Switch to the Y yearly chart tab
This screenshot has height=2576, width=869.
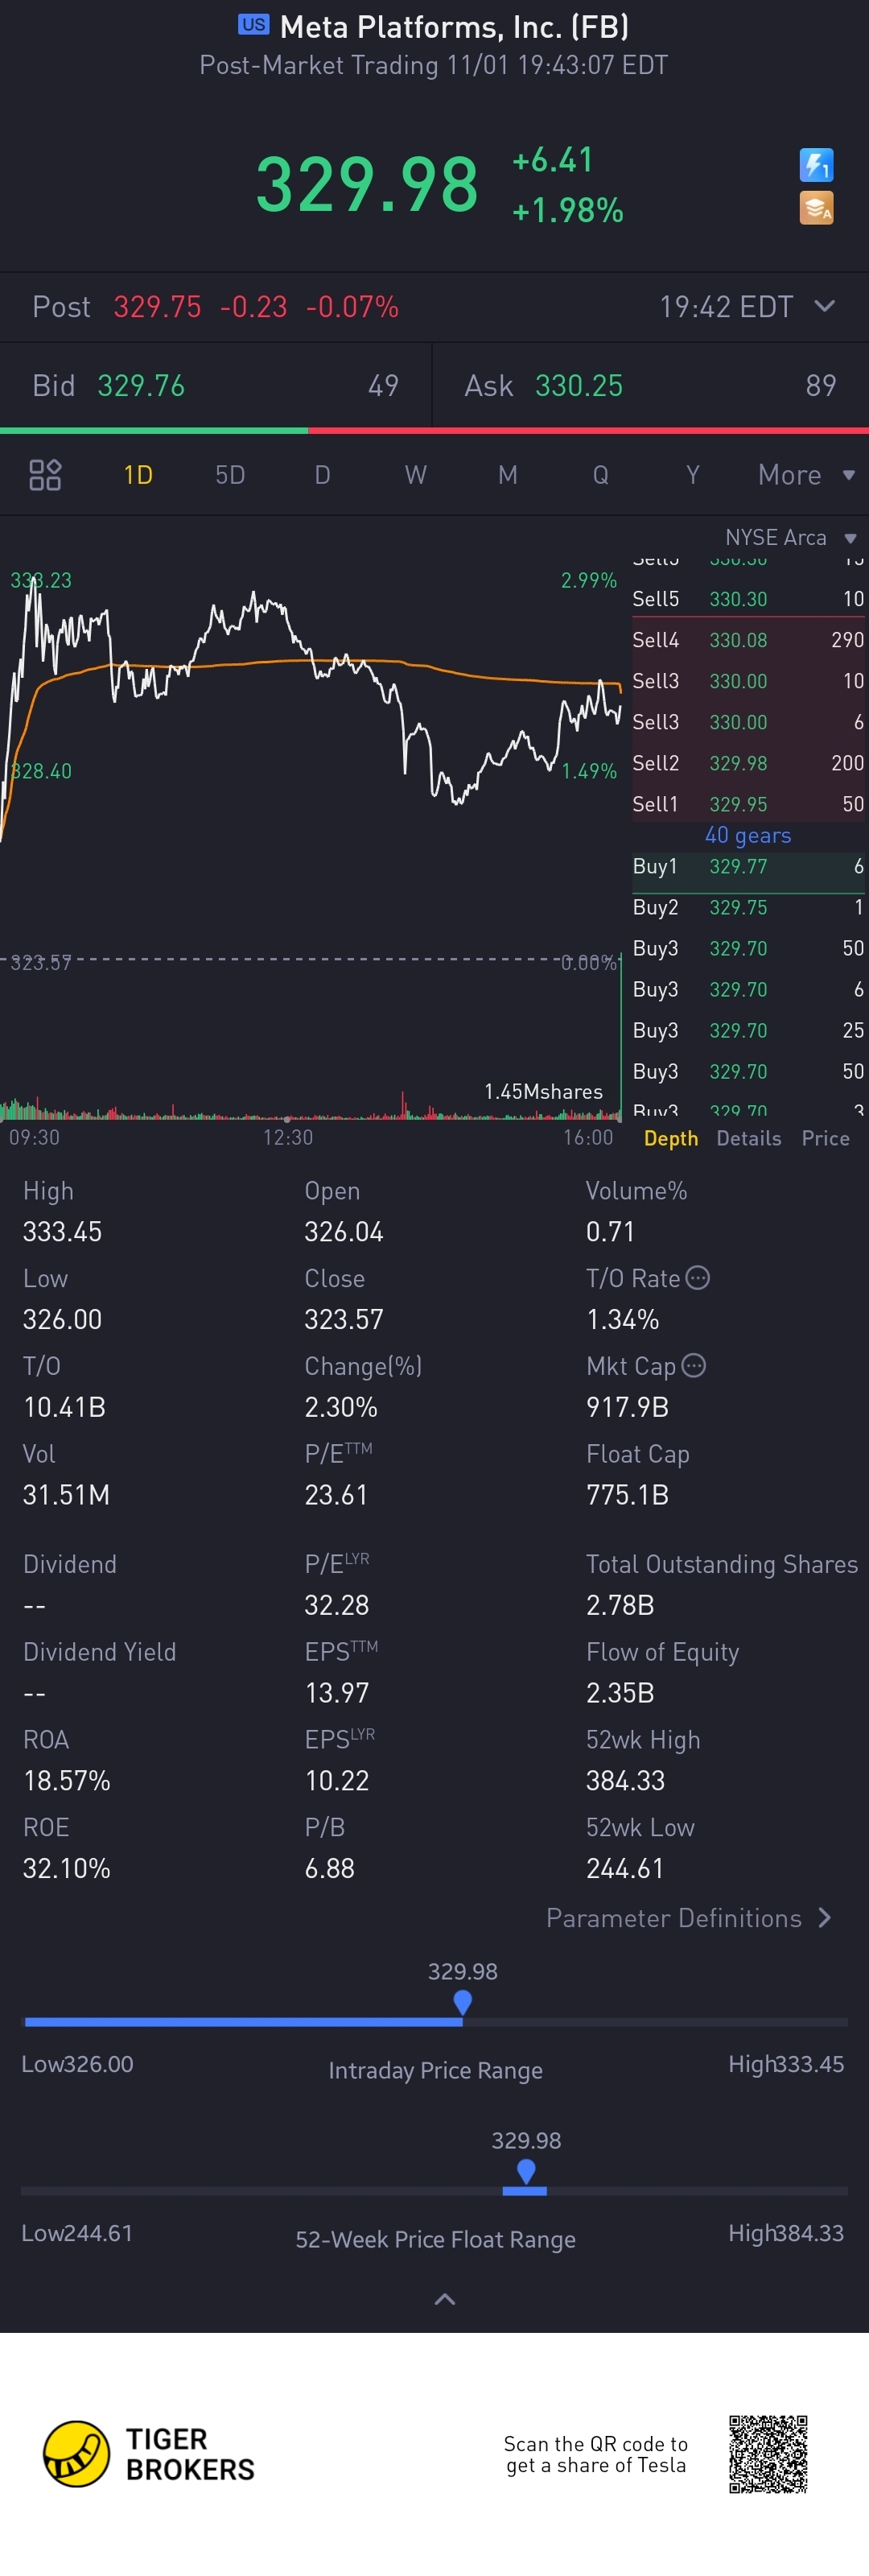coord(692,475)
